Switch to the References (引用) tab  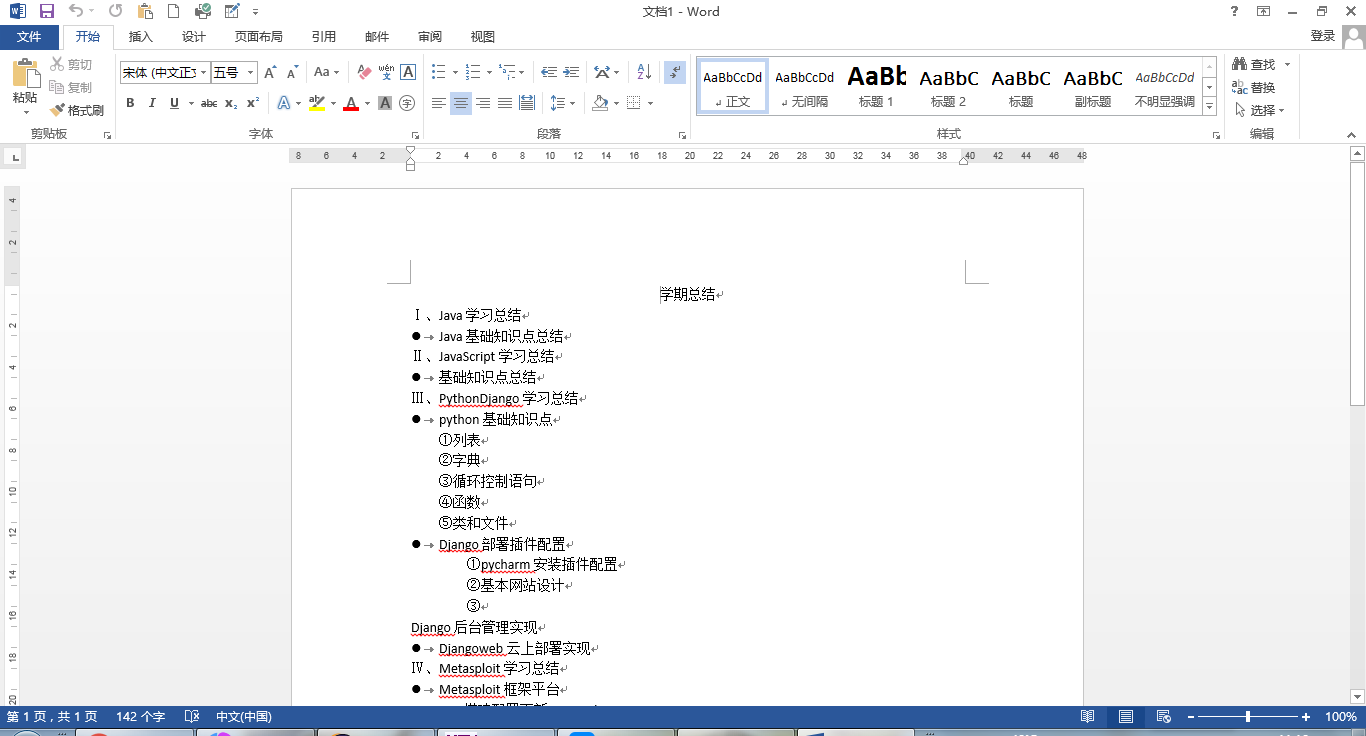(x=324, y=37)
